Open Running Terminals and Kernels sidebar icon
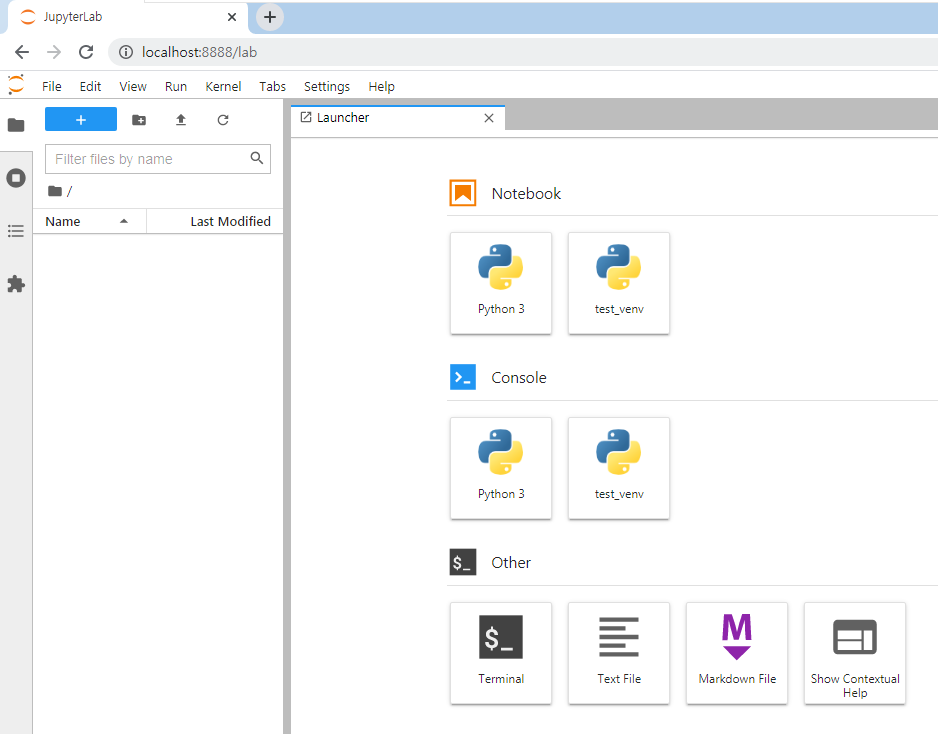The width and height of the screenshot is (938, 734). [x=16, y=178]
